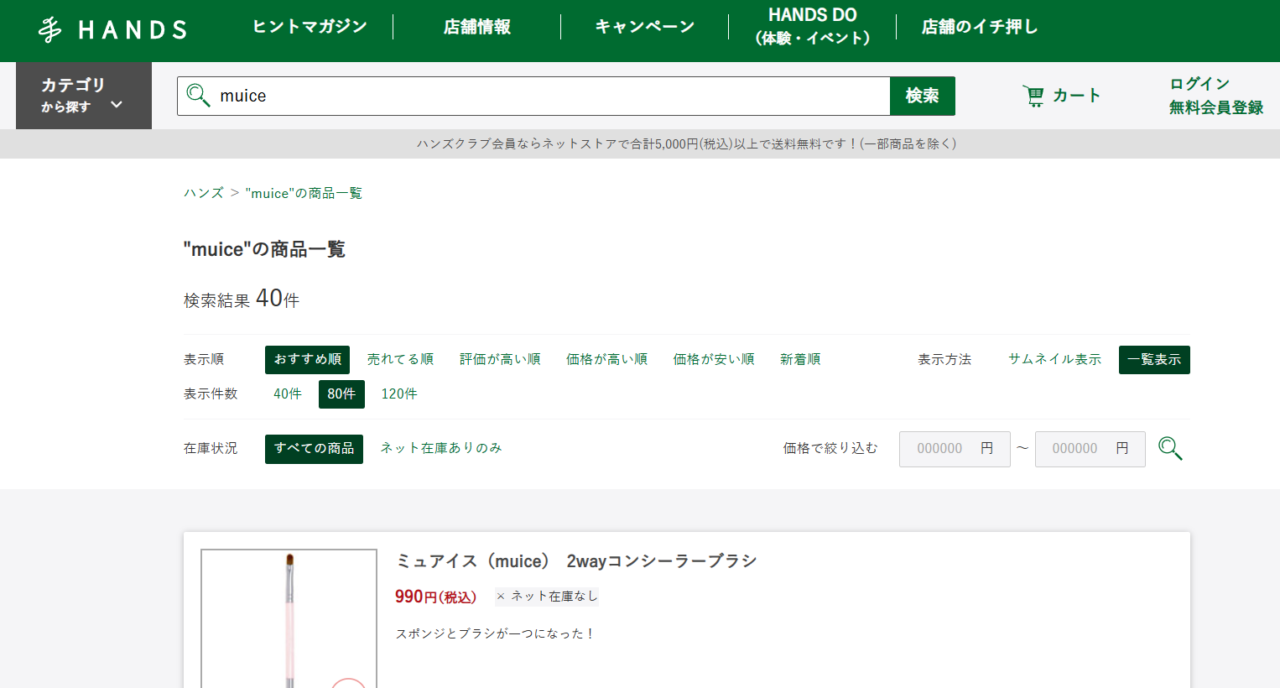Click the price filter magnifier icon

[1170, 449]
